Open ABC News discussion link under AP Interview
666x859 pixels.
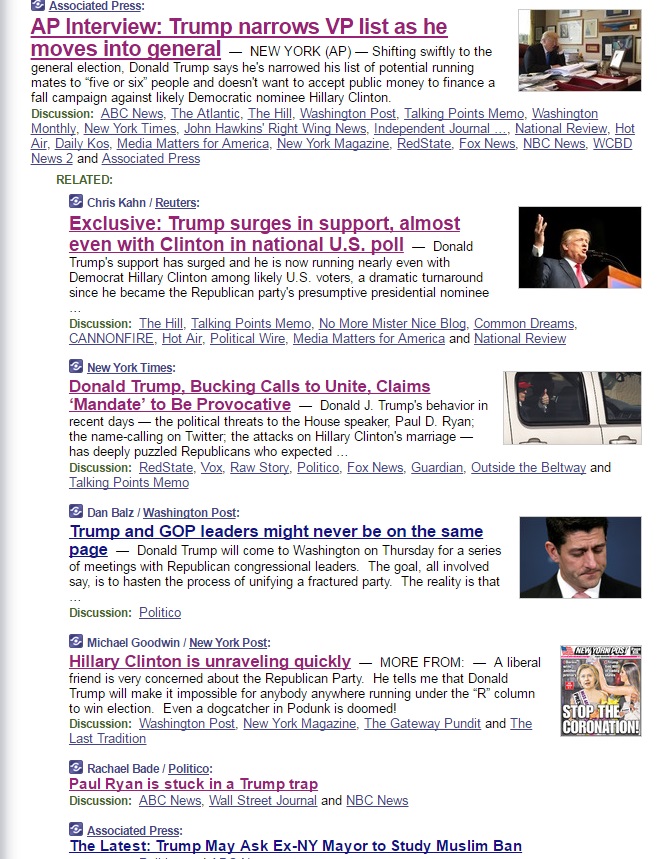(132, 113)
